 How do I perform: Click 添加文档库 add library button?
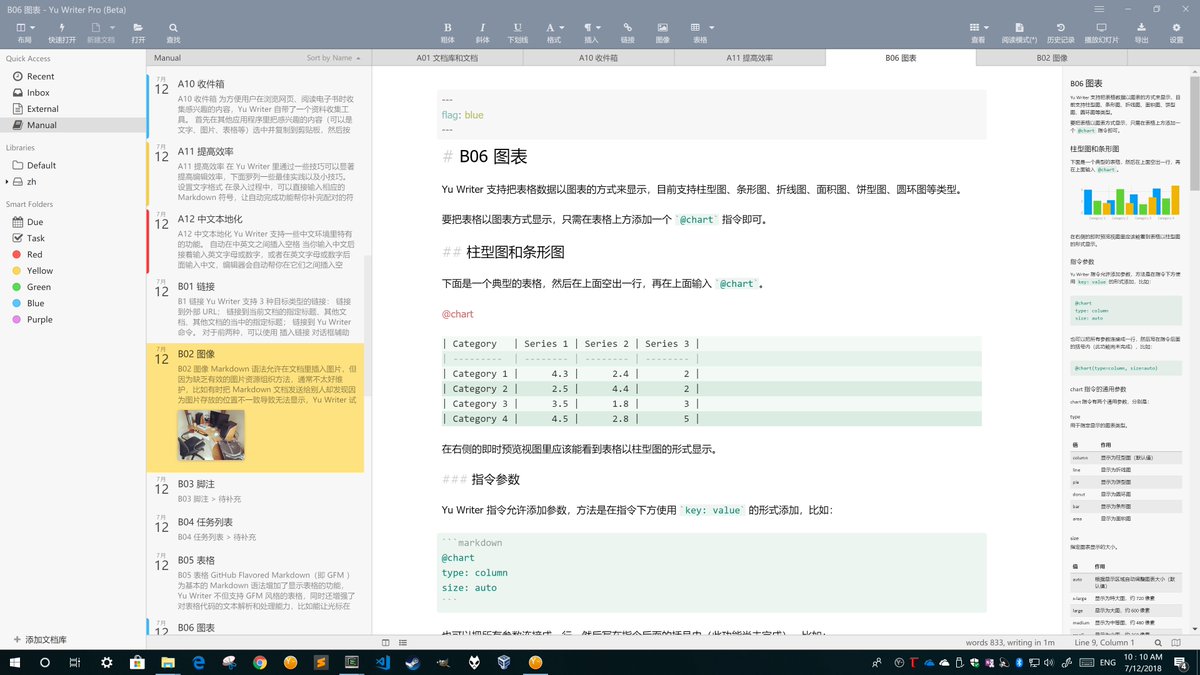point(42,638)
